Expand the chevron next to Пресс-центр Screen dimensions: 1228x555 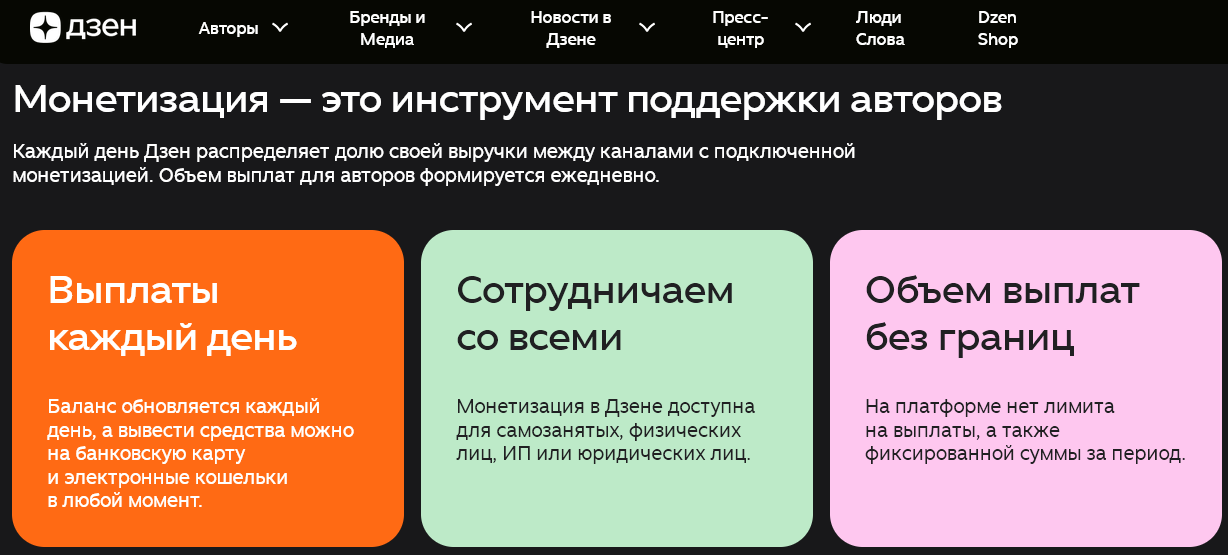[x=803, y=27]
